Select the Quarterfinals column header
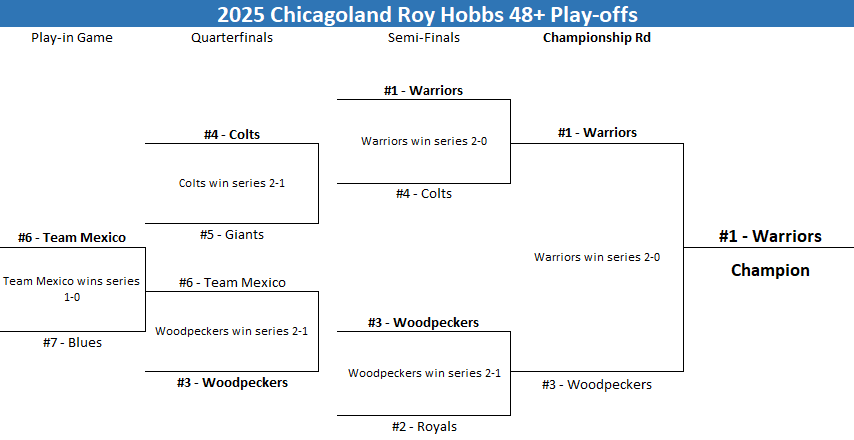The height and width of the screenshot is (440, 854). pyautogui.click(x=232, y=38)
